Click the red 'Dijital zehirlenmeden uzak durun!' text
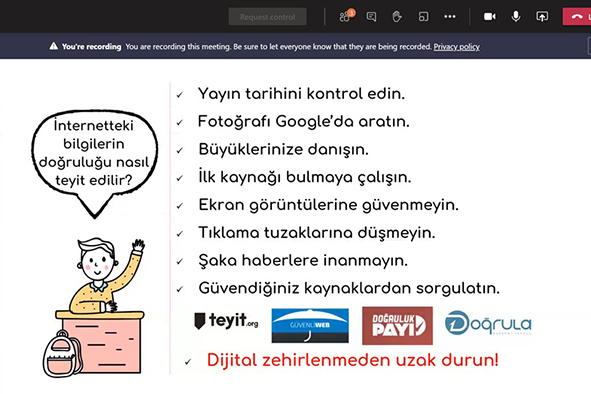This screenshot has height=394, width=591. (x=352, y=360)
